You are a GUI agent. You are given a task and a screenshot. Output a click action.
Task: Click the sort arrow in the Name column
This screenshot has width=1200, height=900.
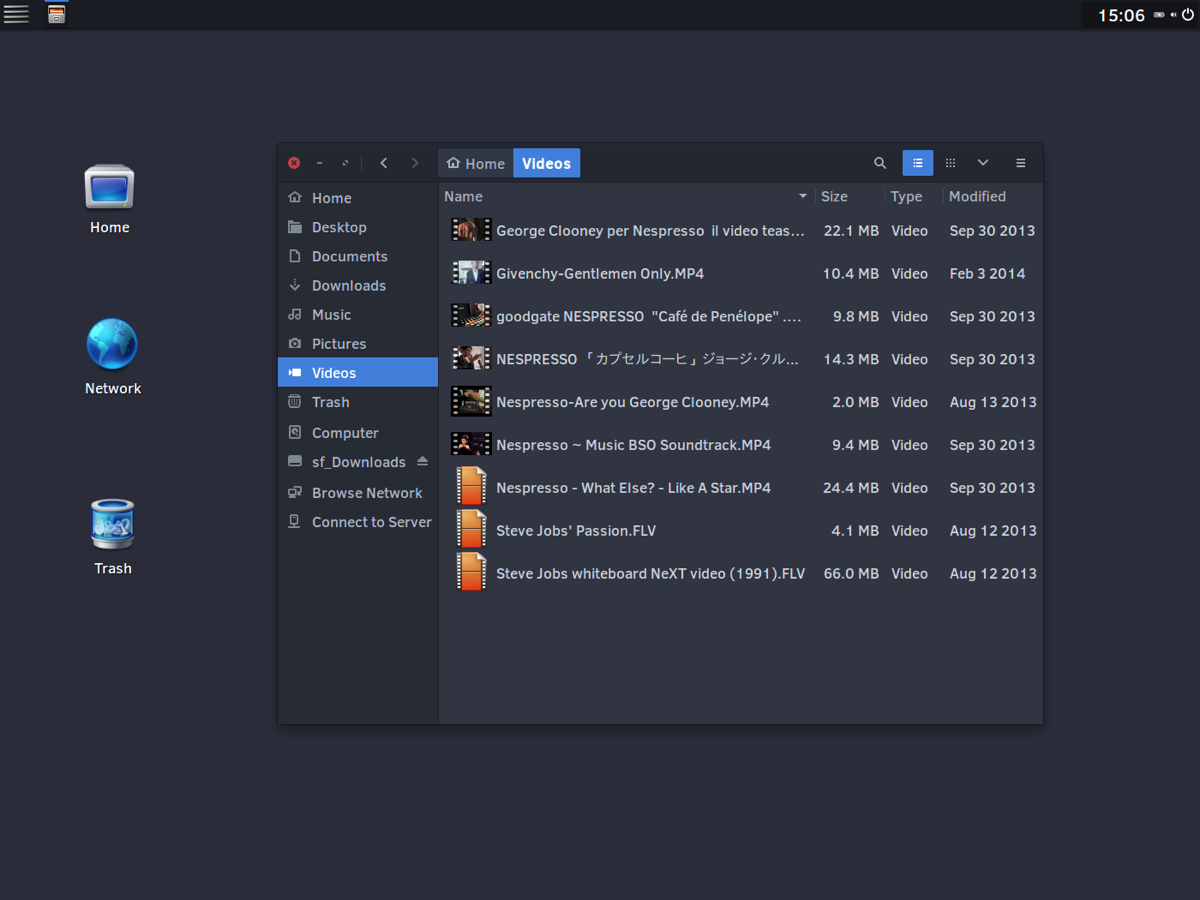click(803, 197)
